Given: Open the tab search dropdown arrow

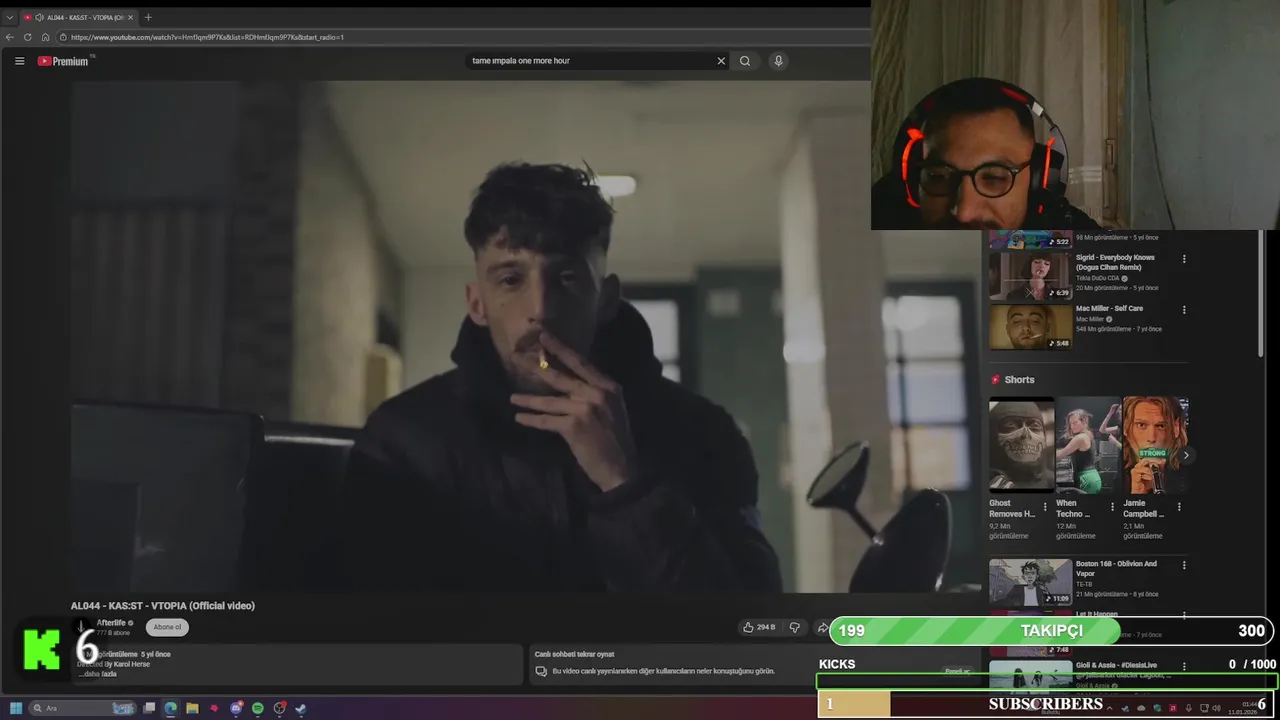Looking at the screenshot, I should pyautogui.click(x=9, y=17).
